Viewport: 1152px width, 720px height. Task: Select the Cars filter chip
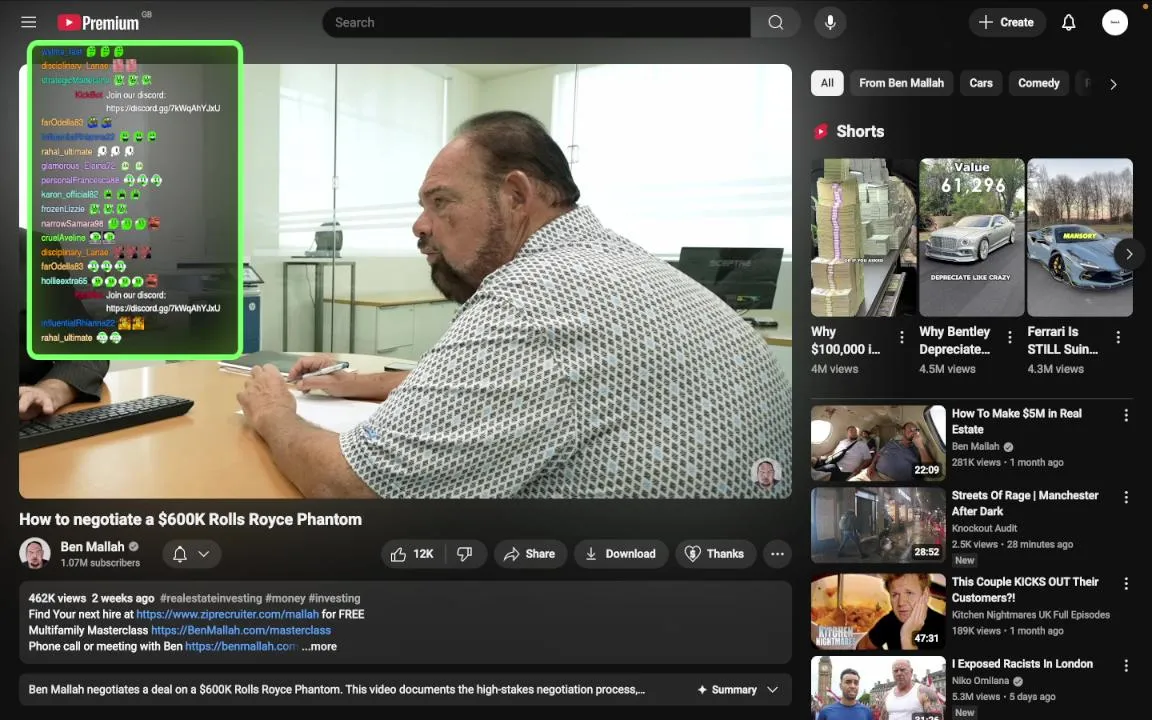pyautogui.click(x=981, y=83)
